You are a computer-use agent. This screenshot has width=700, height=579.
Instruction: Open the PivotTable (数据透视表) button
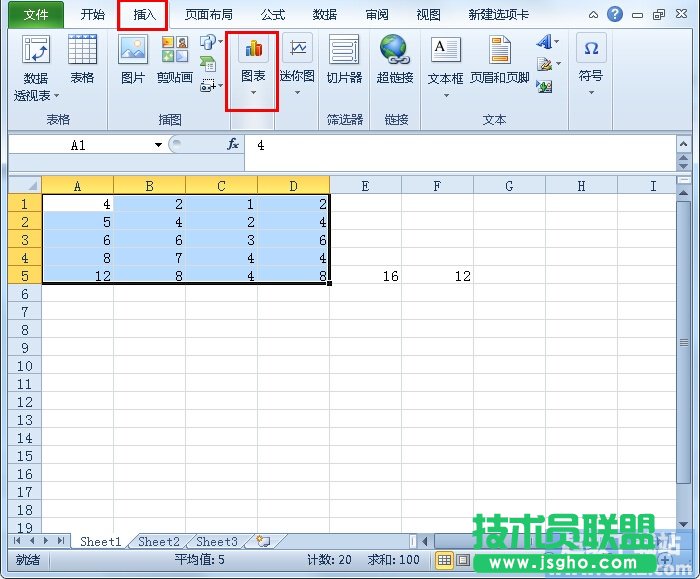(x=36, y=68)
